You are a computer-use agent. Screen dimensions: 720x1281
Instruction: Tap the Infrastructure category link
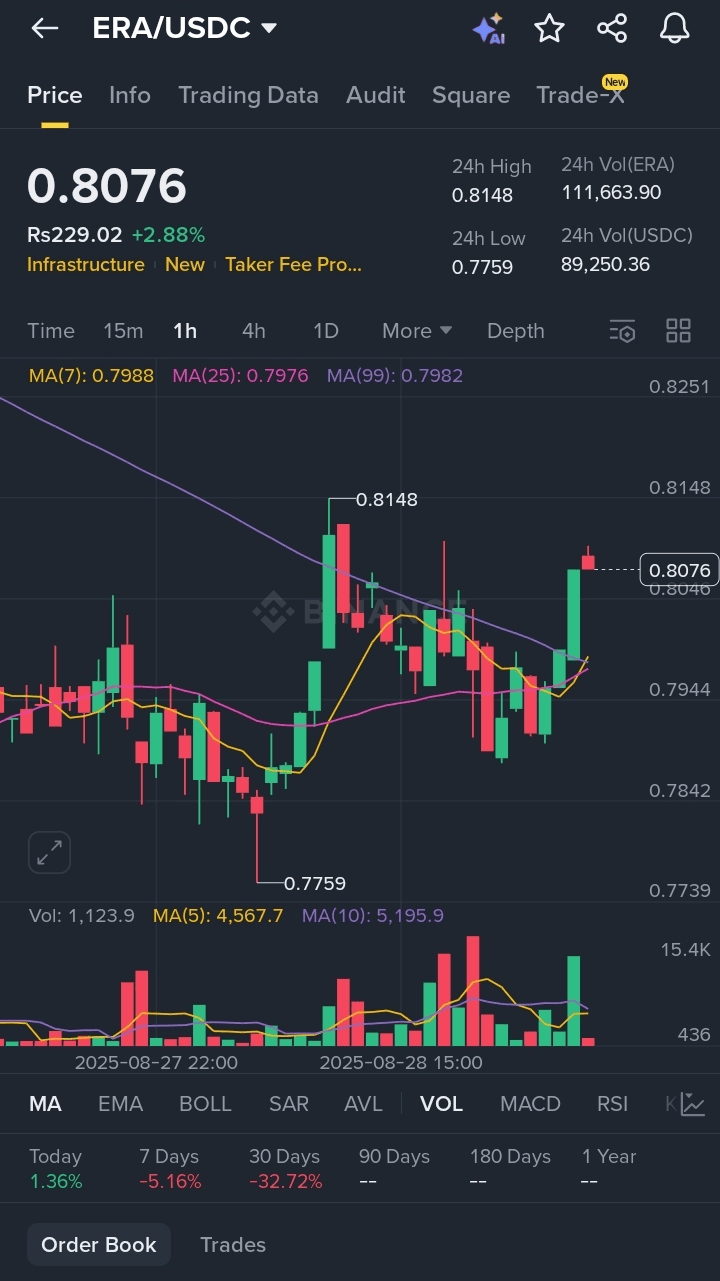click(86, 265)
